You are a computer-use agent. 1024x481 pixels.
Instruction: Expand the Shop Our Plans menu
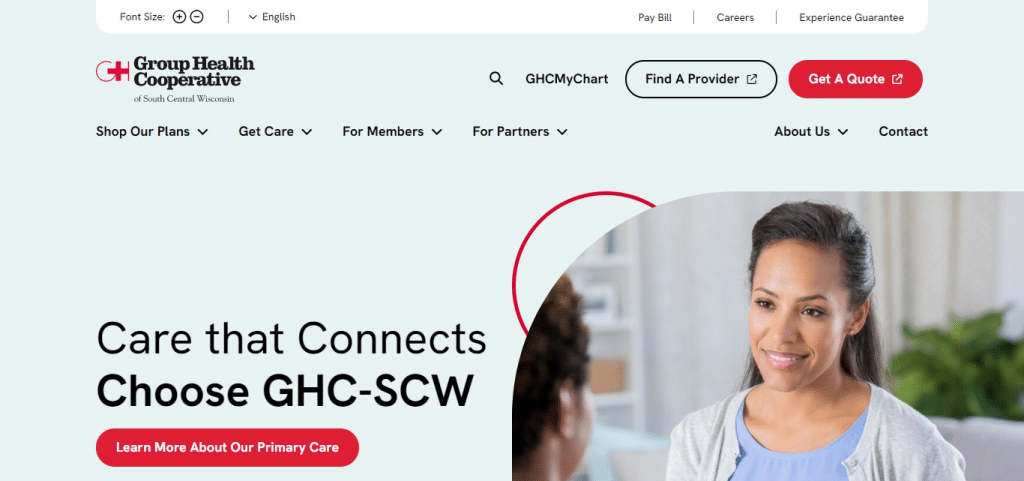[152, 132]
